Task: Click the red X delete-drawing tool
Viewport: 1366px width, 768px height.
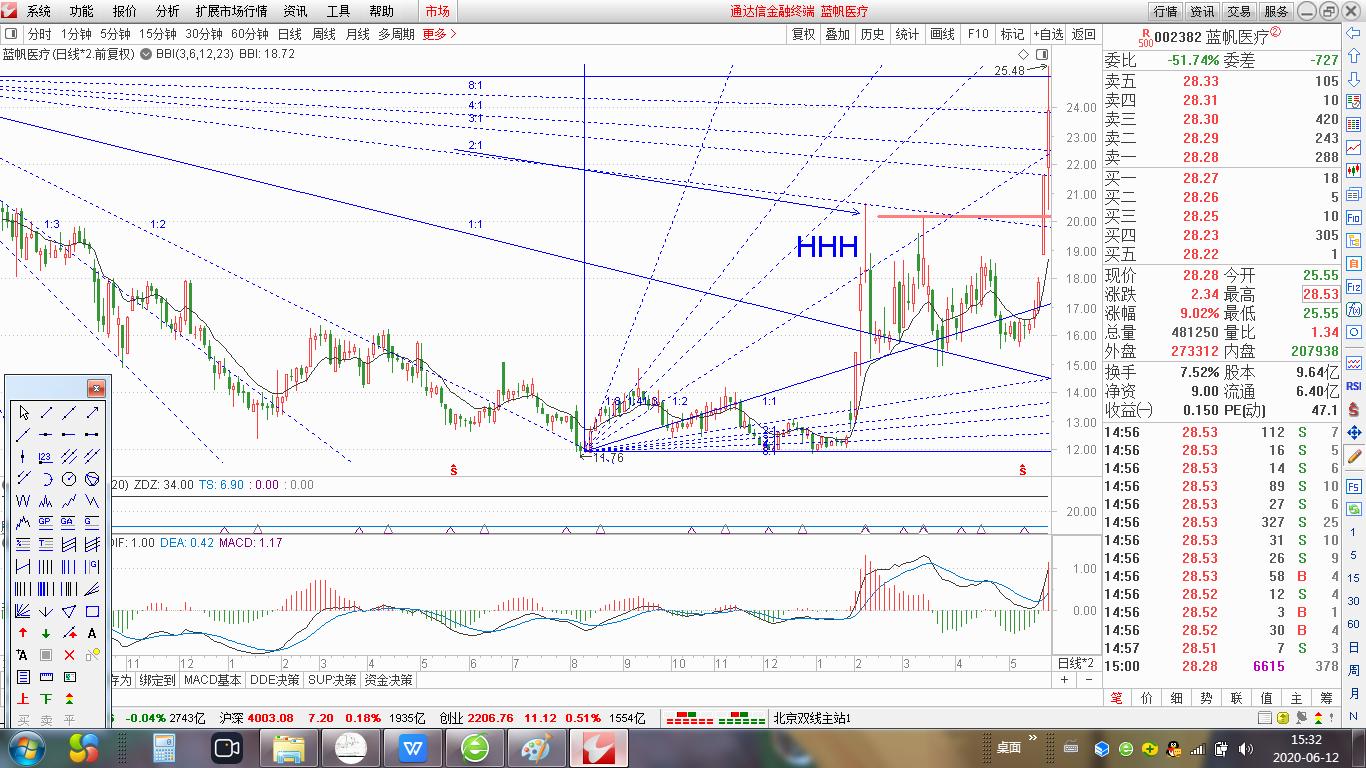Action: click(x=69, y=655)
